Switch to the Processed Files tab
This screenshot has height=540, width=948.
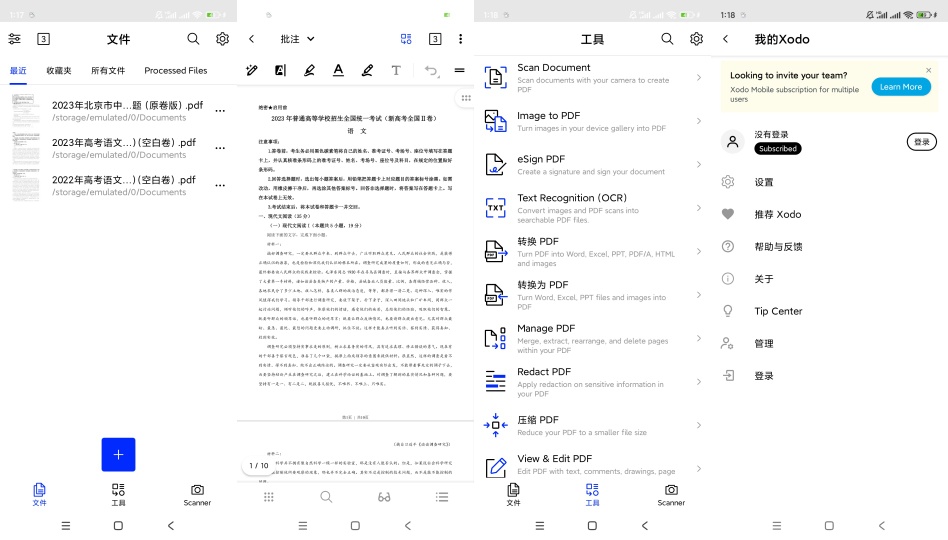click(x=175, y=71)
